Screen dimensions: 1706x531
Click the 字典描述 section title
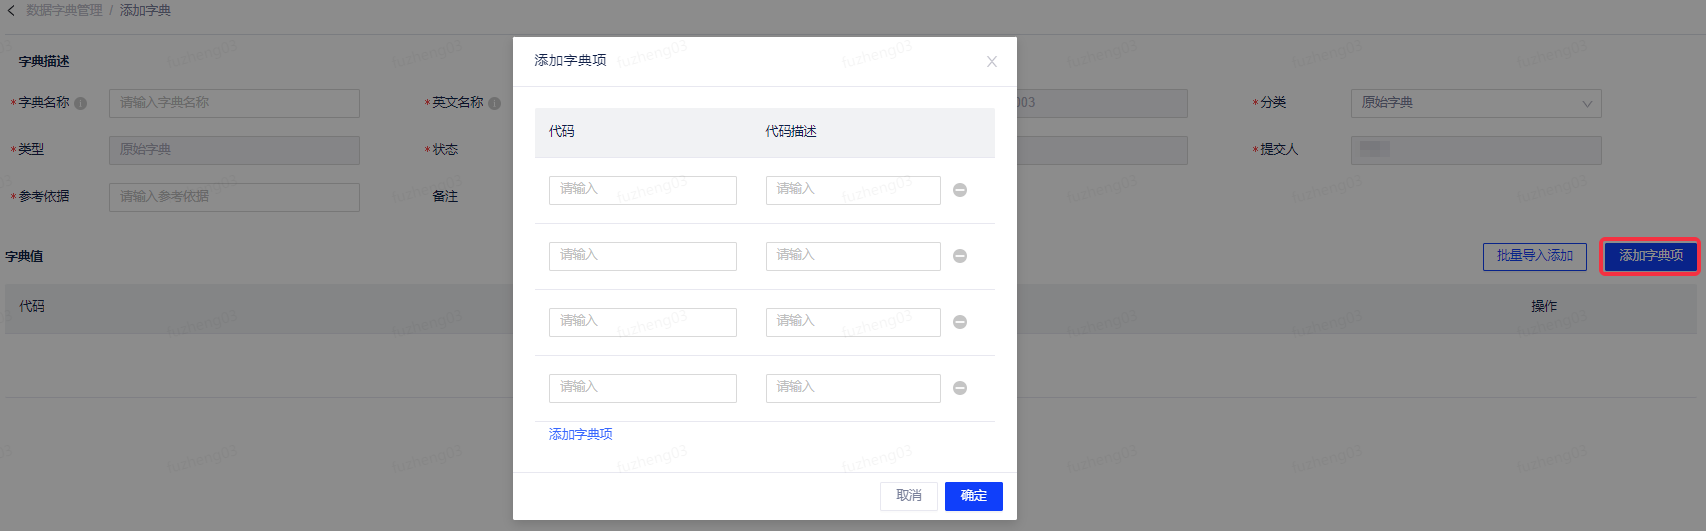[44, 62]
